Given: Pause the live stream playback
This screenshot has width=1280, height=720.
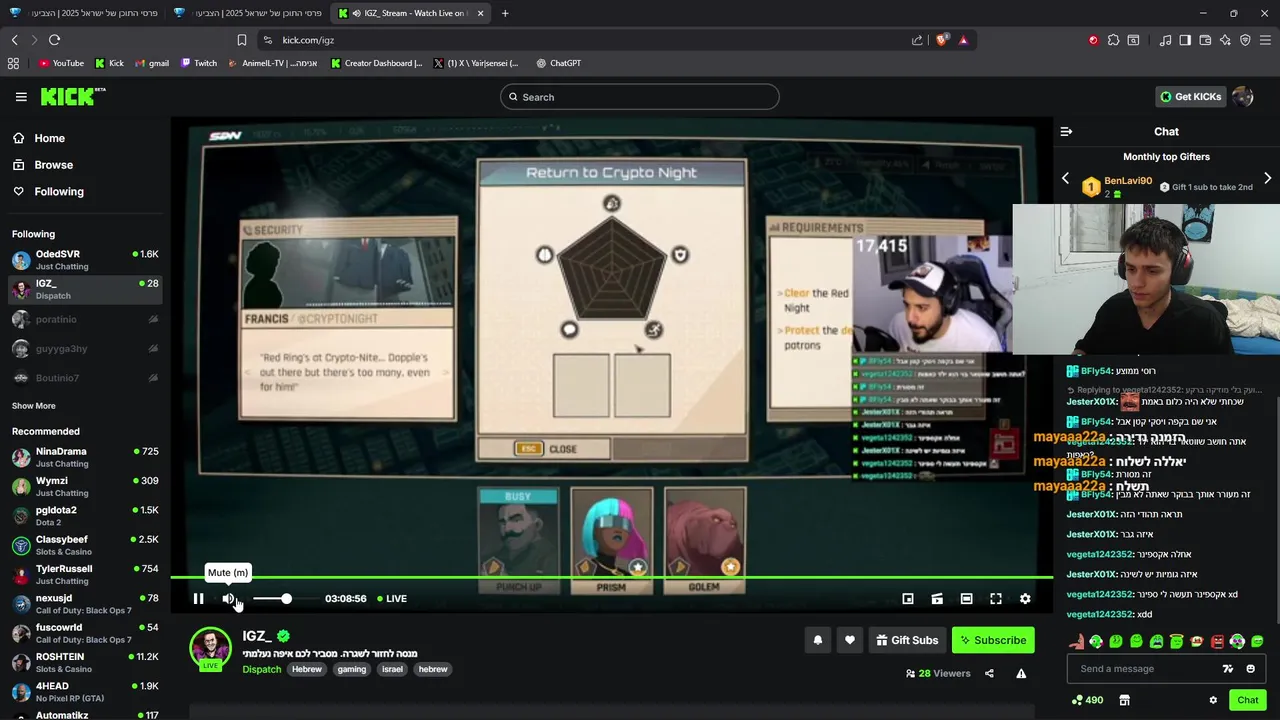Looking at the screenshot, I should (x=198, y=598).
